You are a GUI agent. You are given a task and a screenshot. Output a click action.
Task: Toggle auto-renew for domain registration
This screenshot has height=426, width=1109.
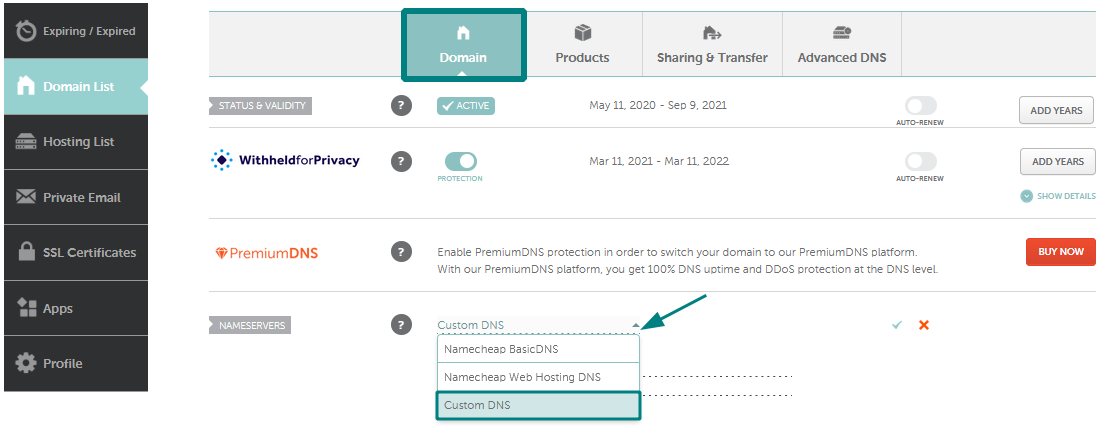click(921, 106)
